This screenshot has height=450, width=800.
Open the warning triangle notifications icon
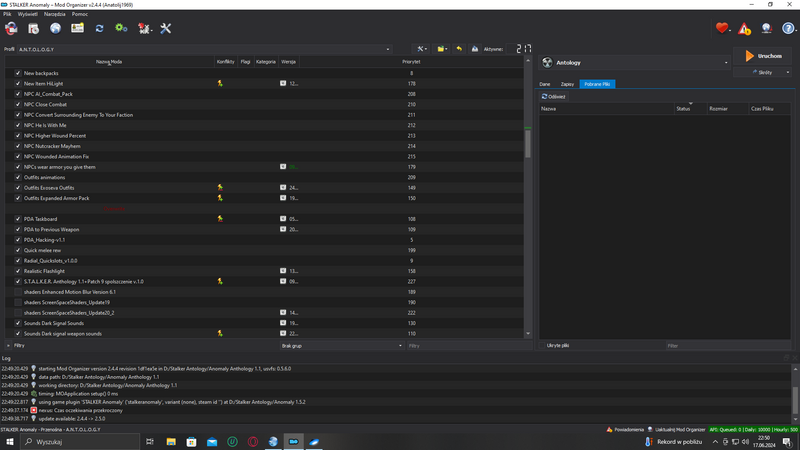744,28
